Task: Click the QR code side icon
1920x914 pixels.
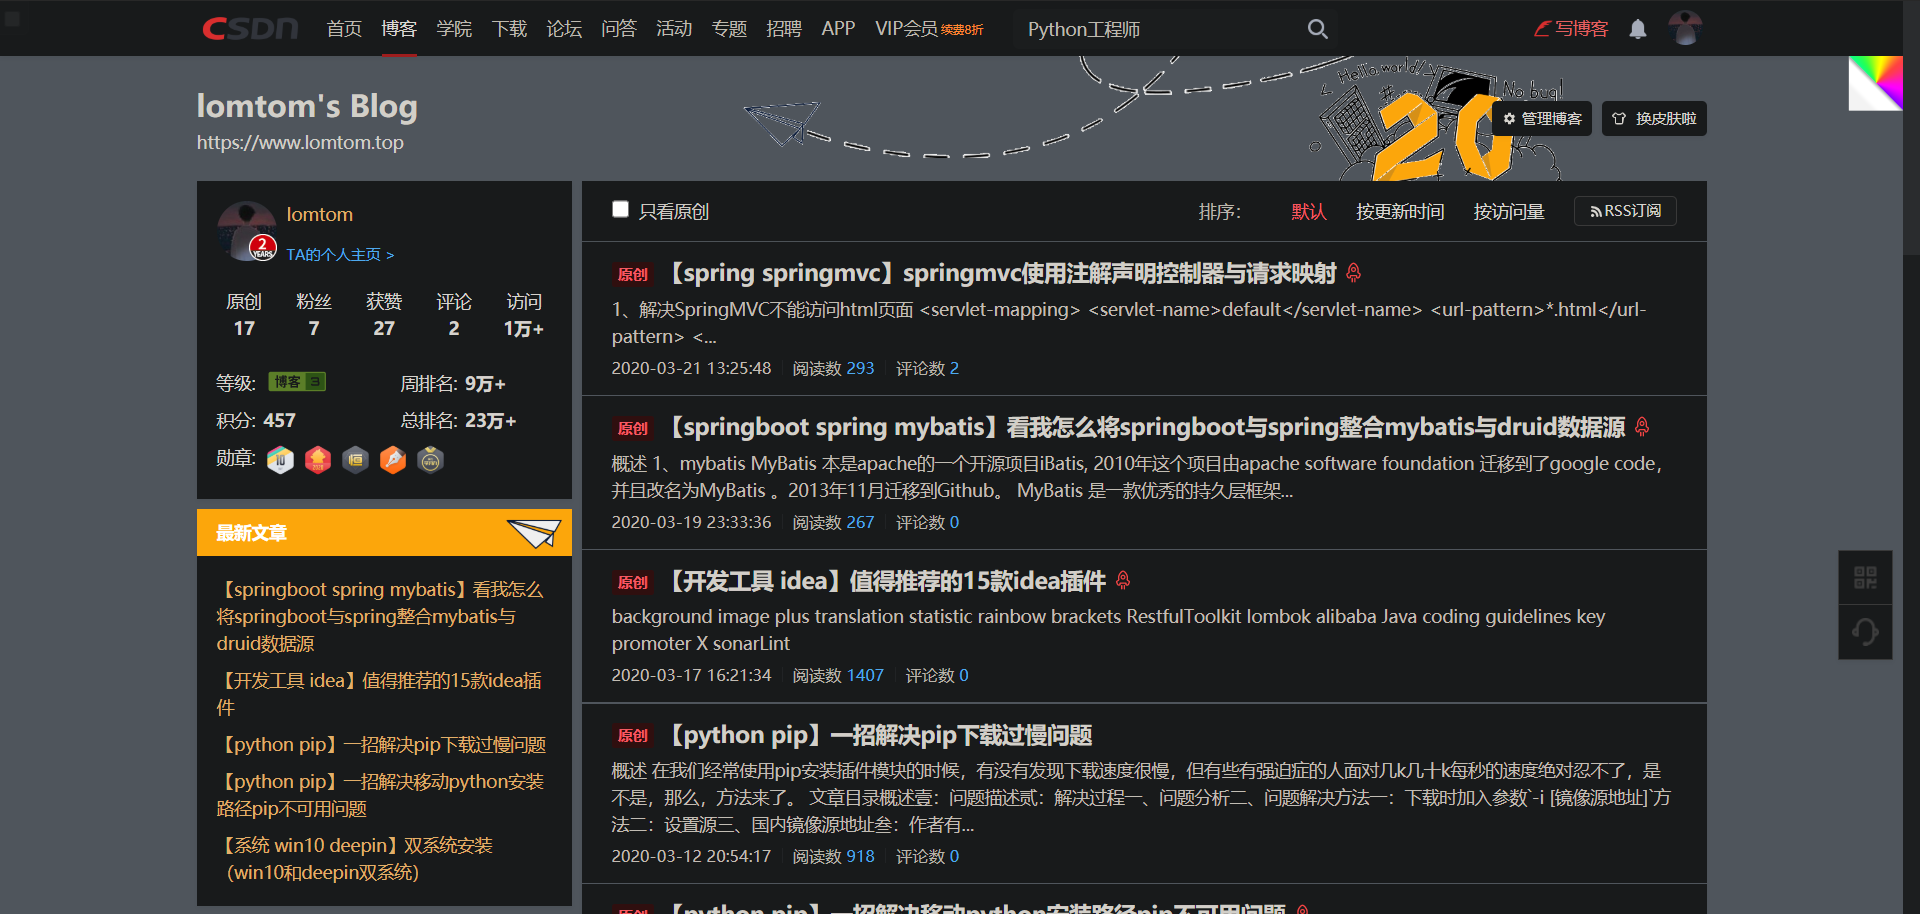Action: 1865,577
